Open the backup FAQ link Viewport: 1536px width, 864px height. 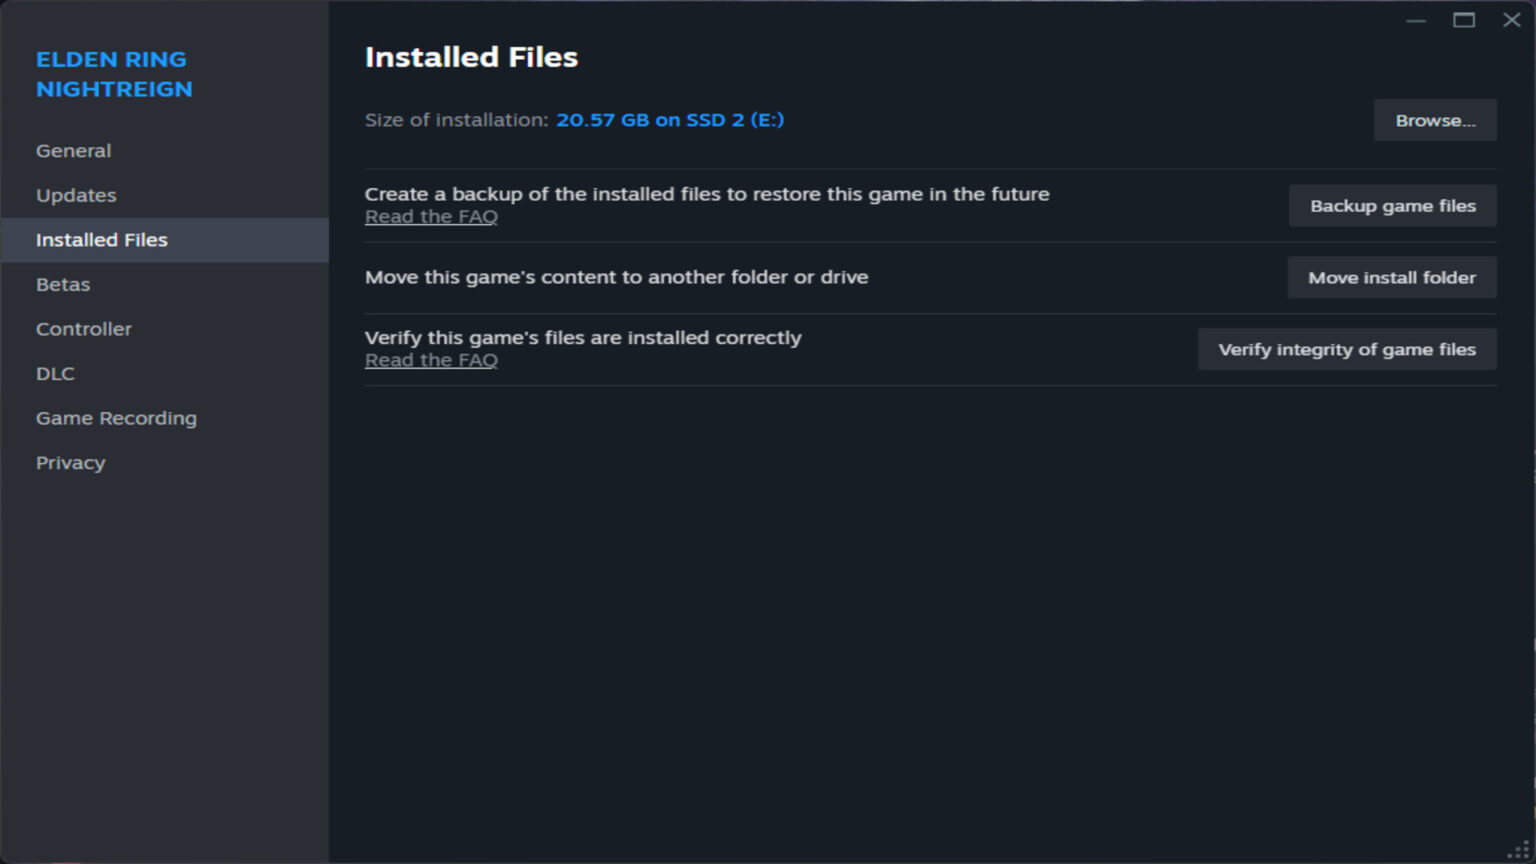[431, 216]
